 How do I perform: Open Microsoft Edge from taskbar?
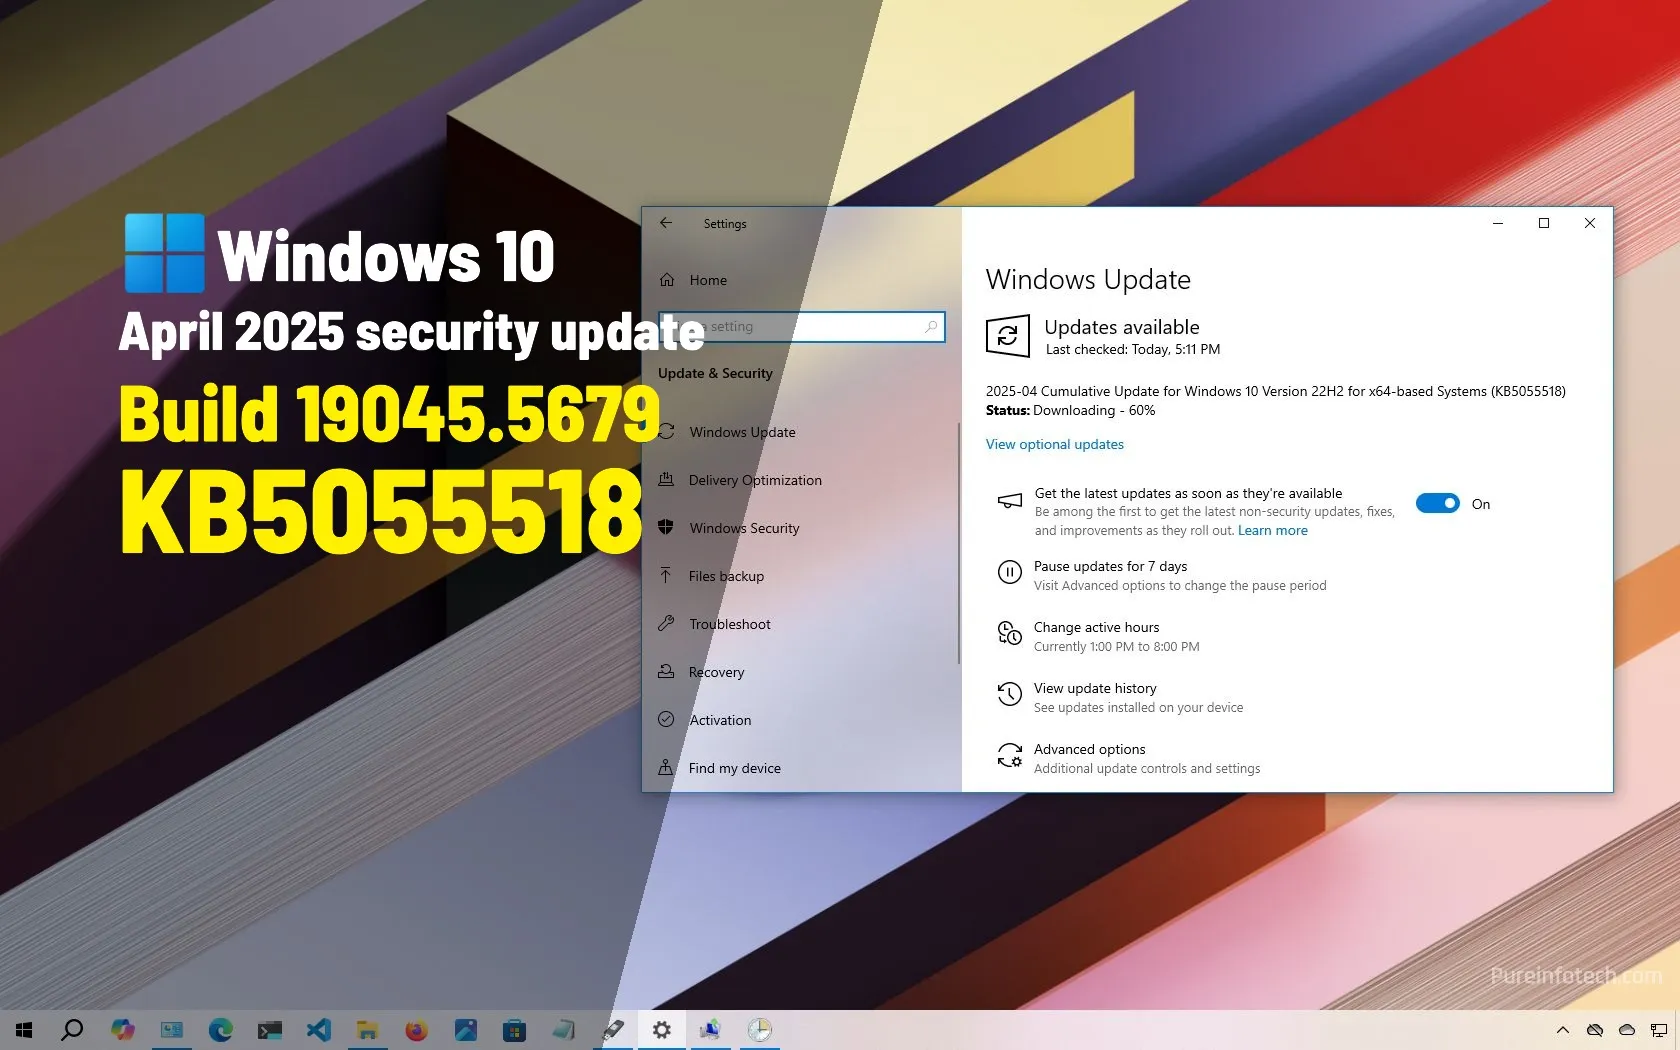click(220, 1030)
